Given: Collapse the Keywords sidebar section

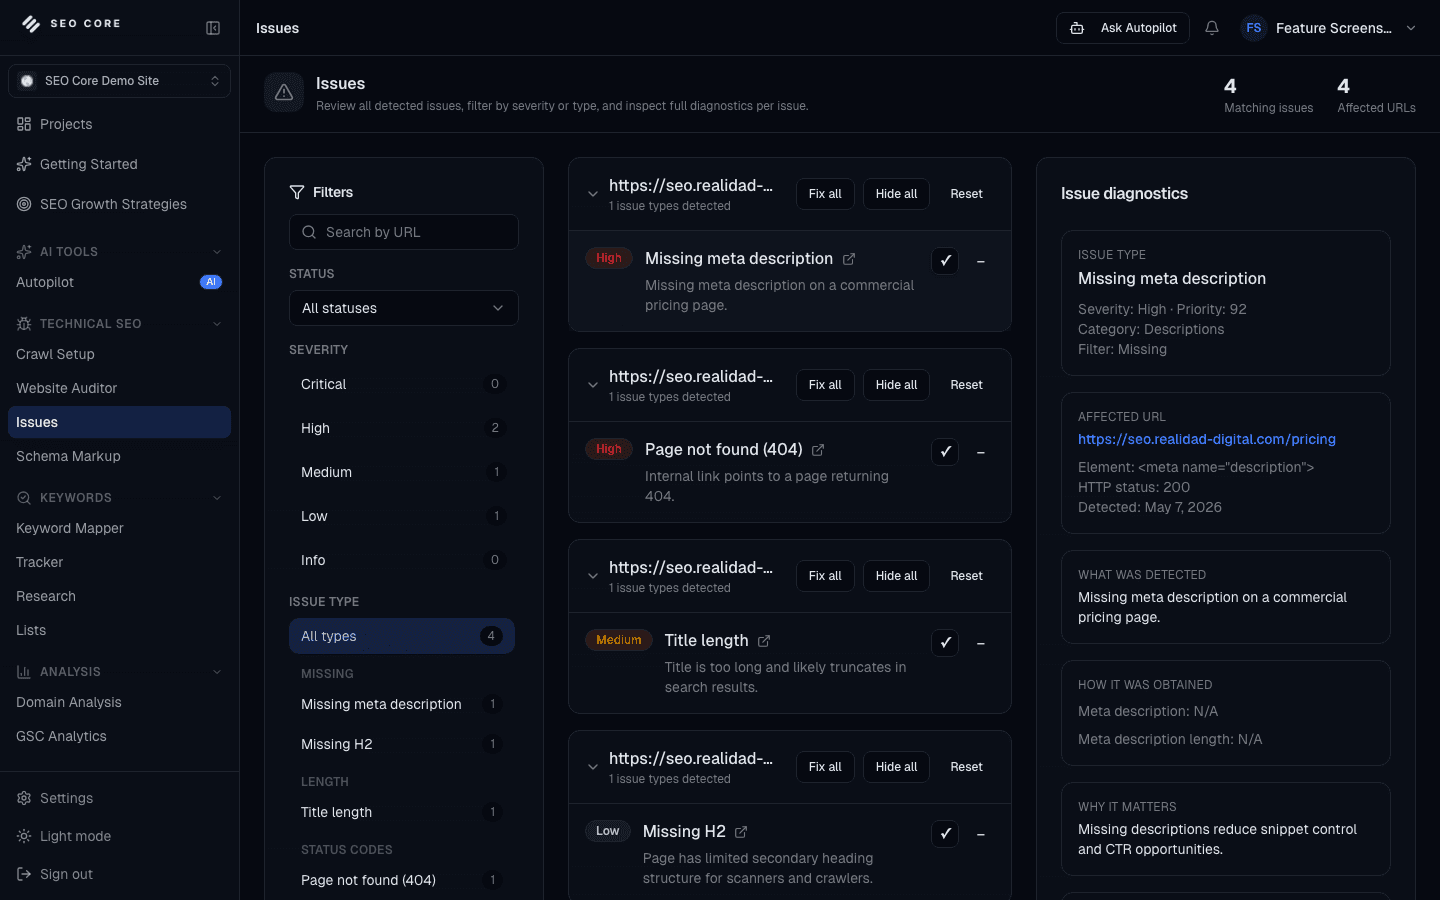Looking at the screenshot, I should pos(217,498).
